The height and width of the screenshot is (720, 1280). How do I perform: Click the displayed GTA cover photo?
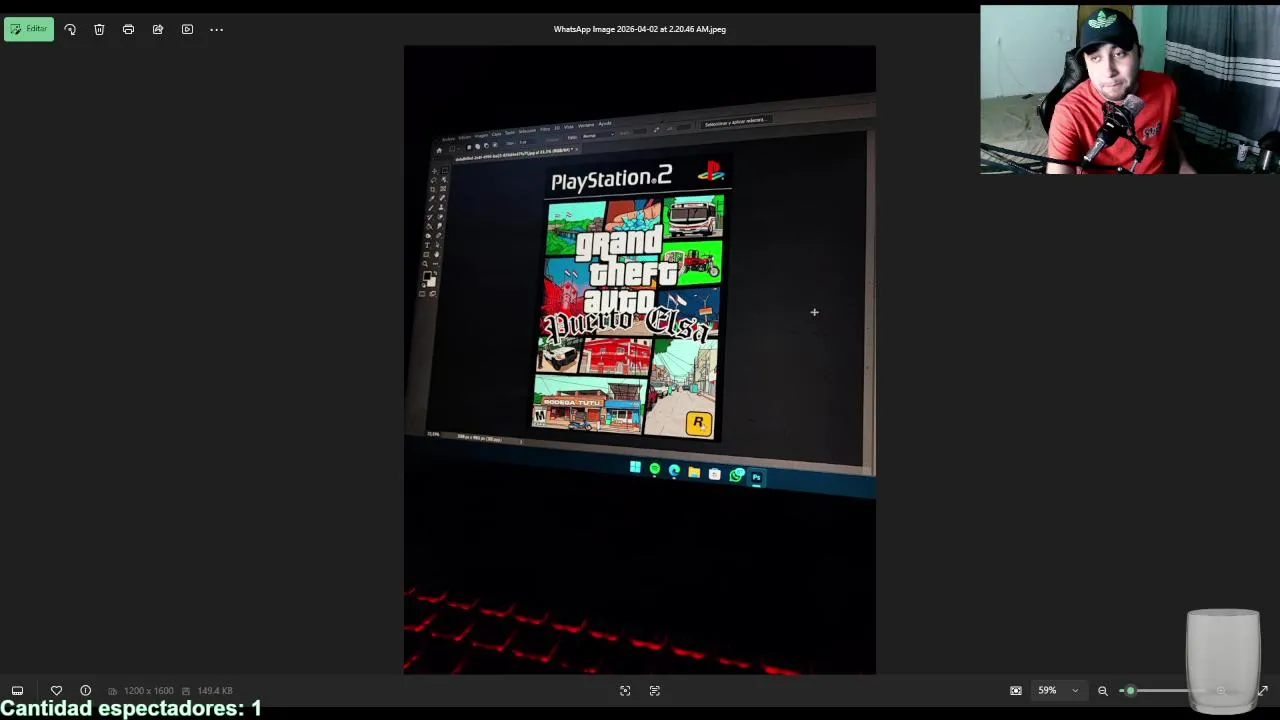pos(640,360)
